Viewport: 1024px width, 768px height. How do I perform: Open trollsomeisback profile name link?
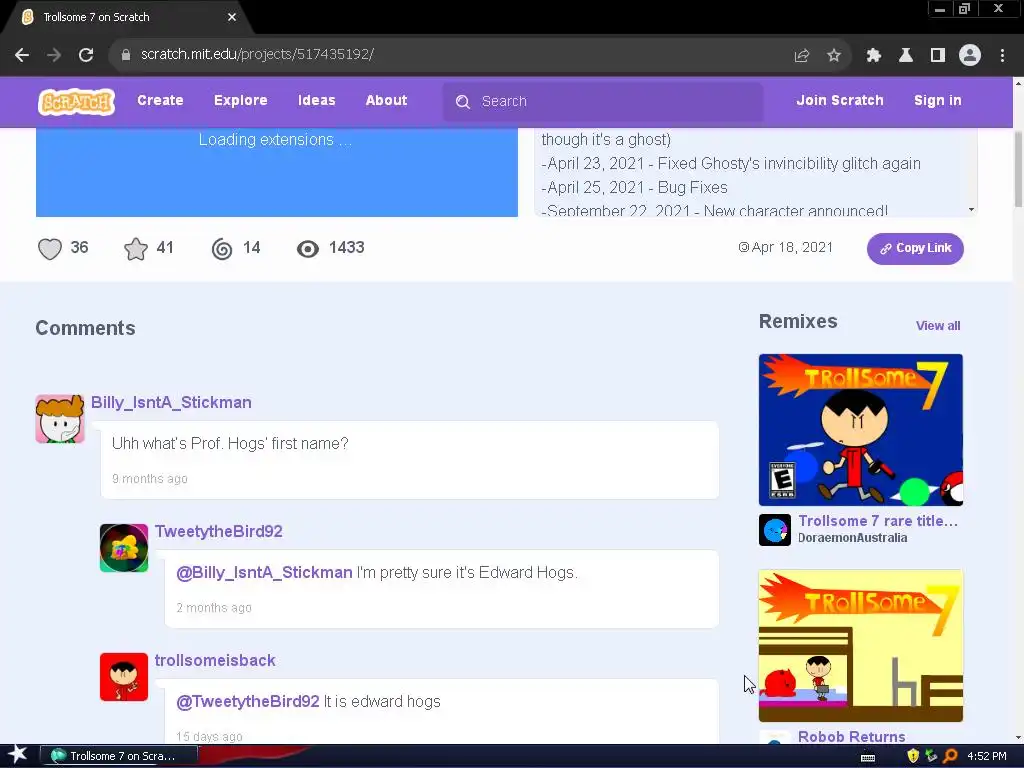click(x=215, y=660)
